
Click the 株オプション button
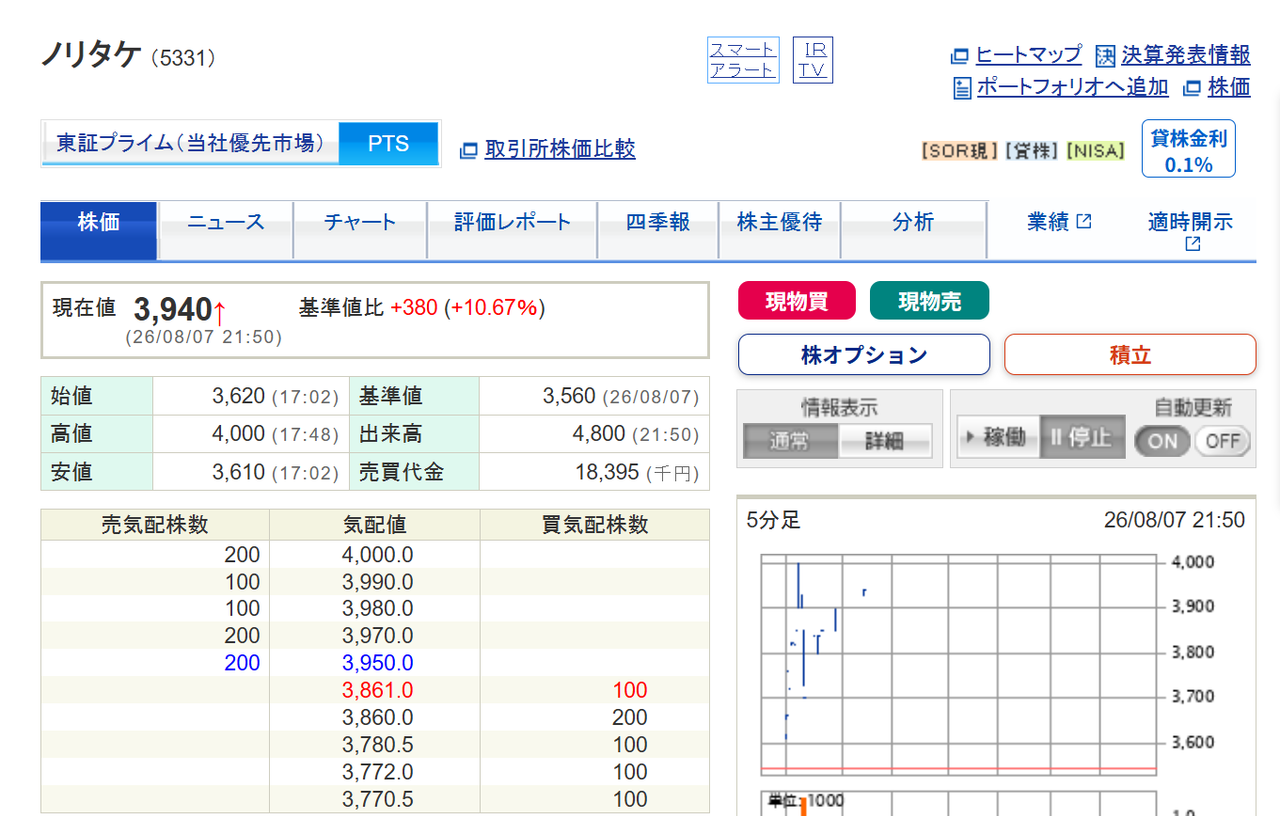click(x=864, y=355)
